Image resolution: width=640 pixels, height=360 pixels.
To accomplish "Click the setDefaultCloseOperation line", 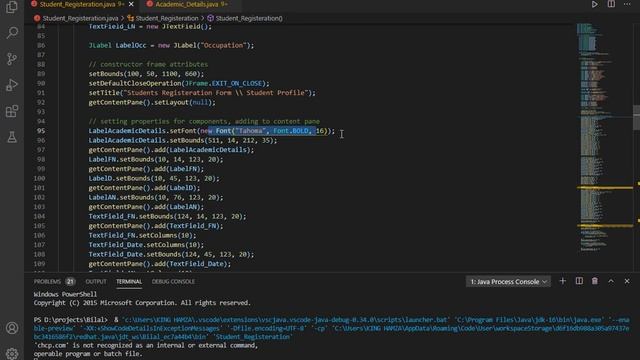I will pos(179,83).
